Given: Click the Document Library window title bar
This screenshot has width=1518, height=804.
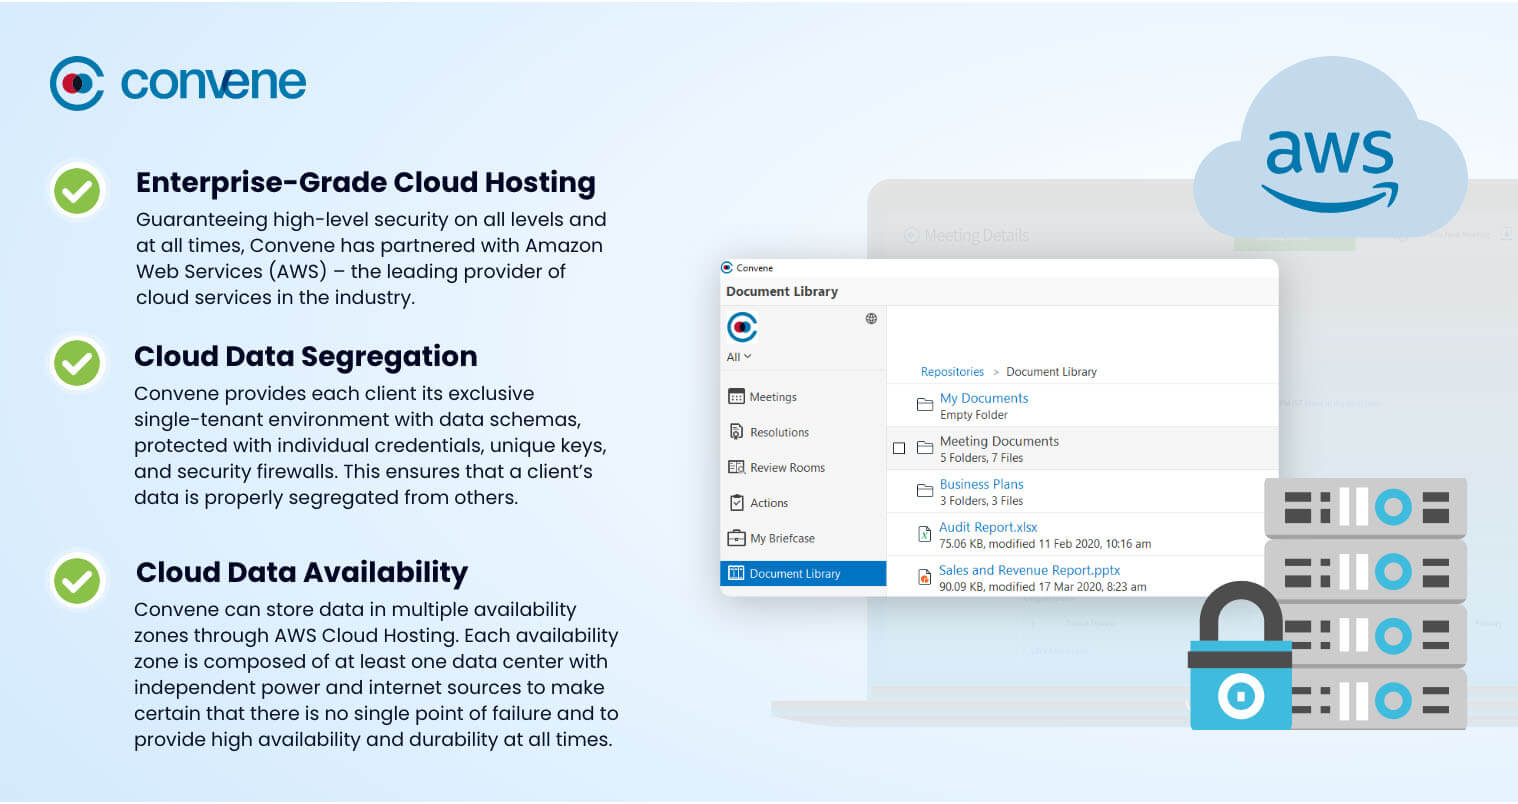Looking at the screenshot, I should pyautogui.click(x=782, y=291).
